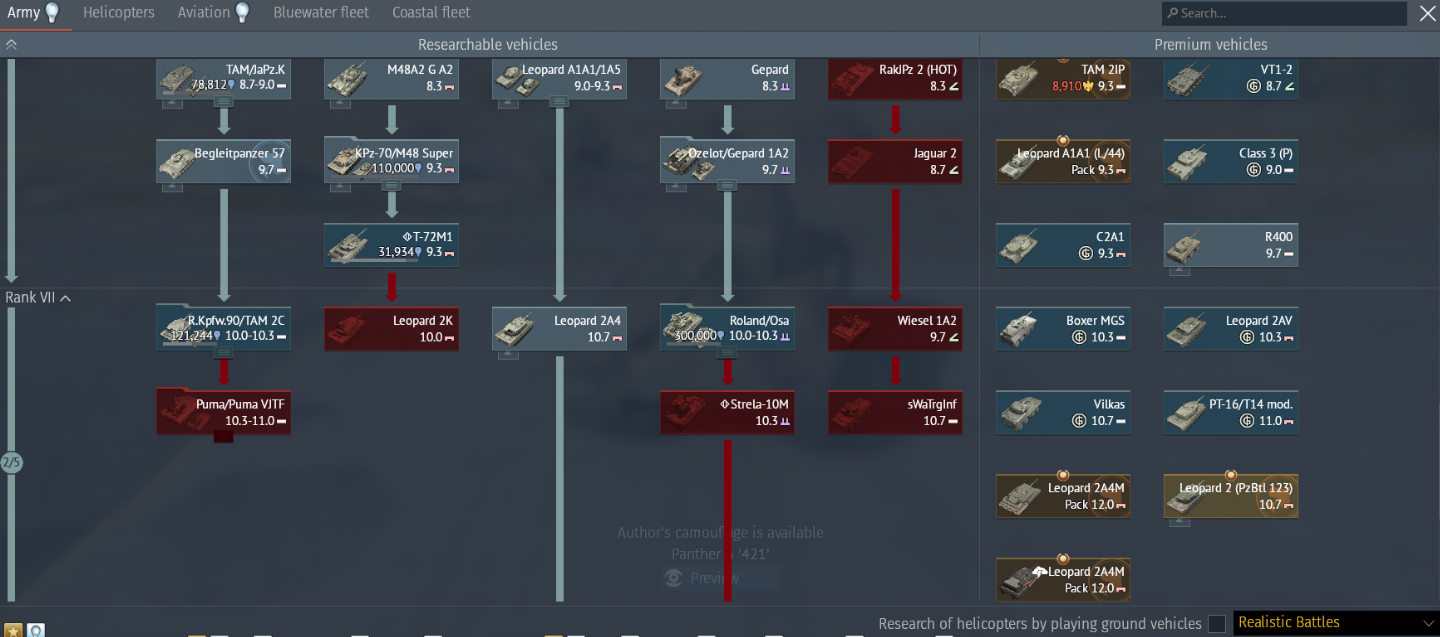Select the T-72M1 tank card
1440x637 pixels.
pos(392,245)
